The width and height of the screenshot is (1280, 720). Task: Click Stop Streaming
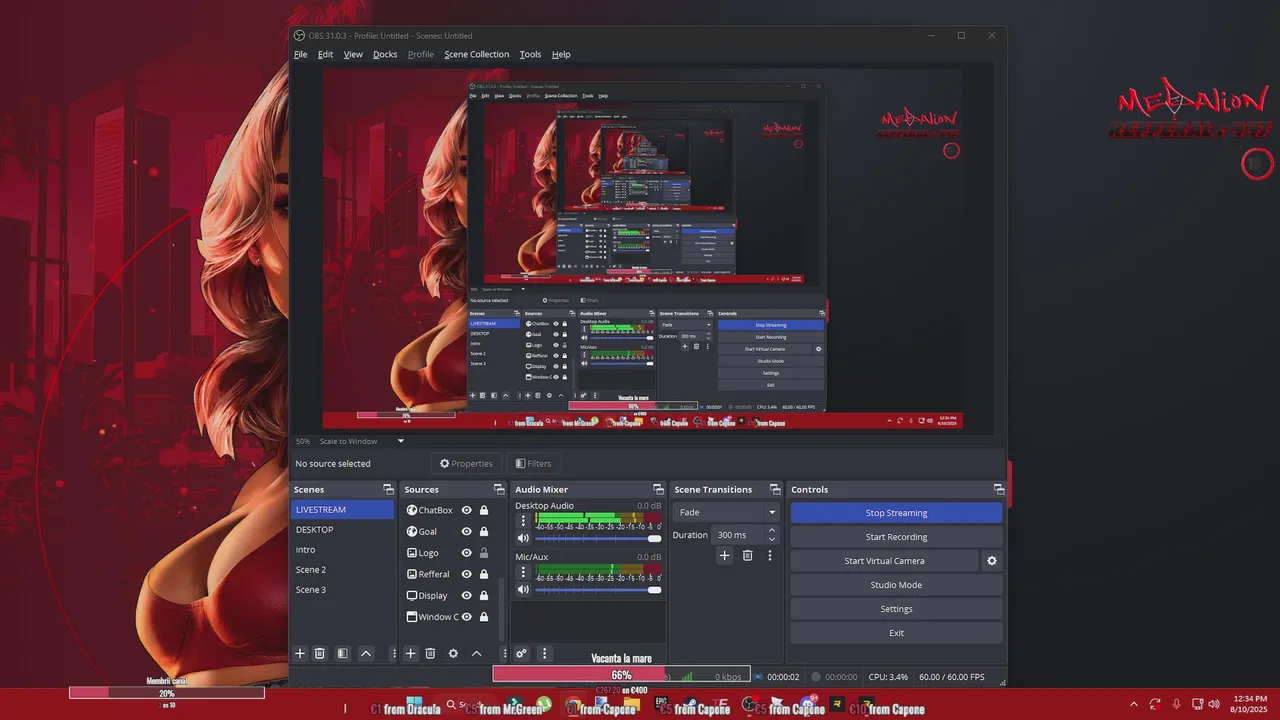point(896,513)
